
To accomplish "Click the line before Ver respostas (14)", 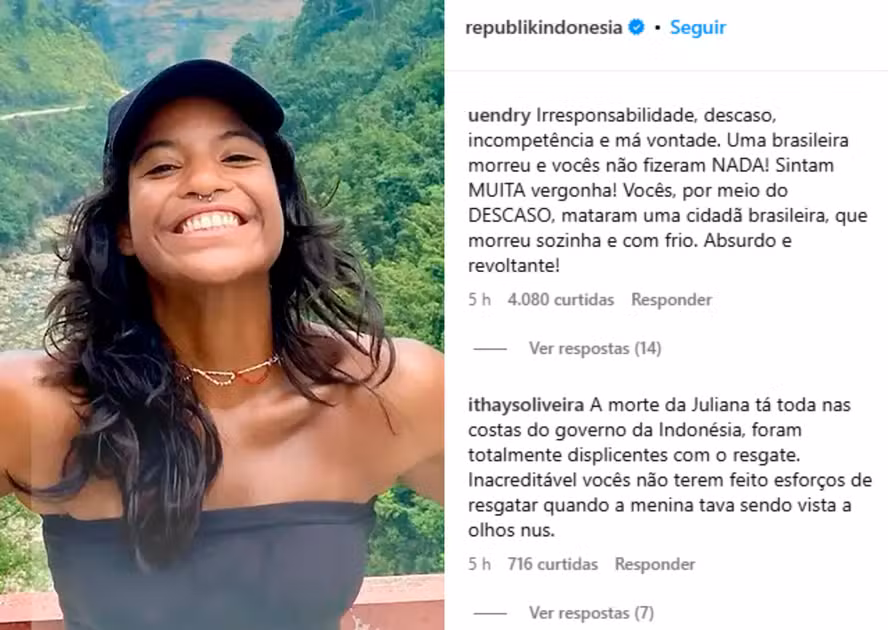I will (490, 349).
